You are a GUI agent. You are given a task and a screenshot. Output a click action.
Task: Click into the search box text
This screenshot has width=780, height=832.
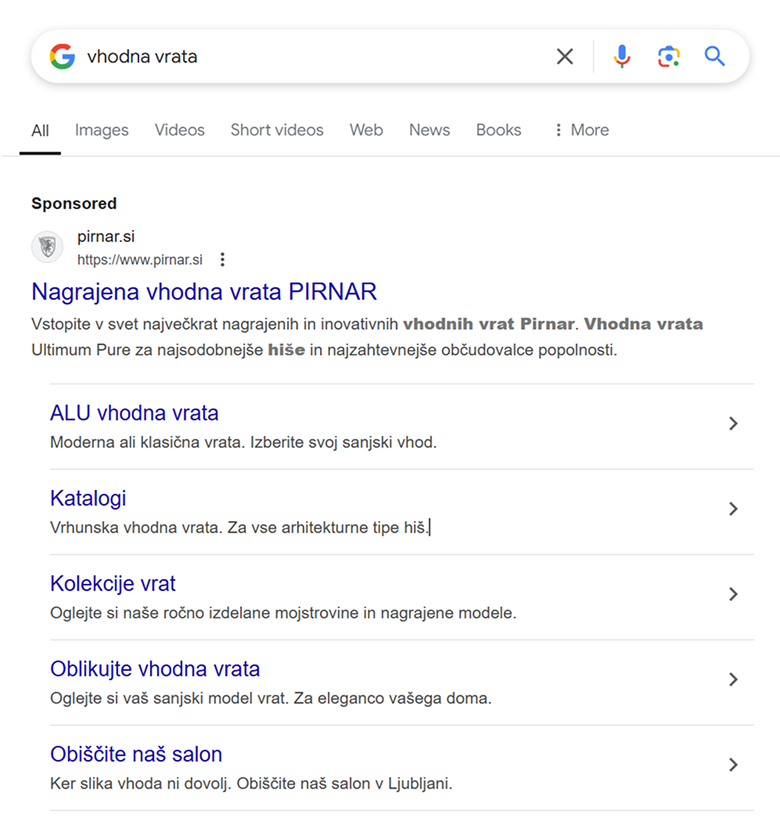(142, 56)
